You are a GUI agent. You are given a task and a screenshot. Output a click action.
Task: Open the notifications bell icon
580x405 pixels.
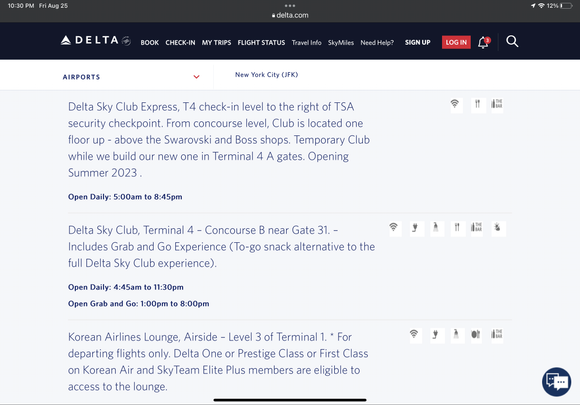pyautogui.click(x=484, y=42)
